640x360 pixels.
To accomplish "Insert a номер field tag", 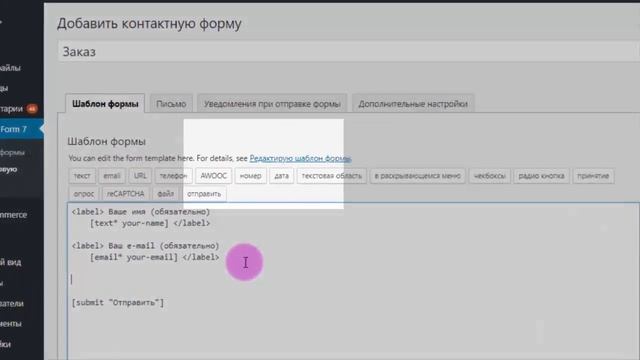I will [x=250, y=176].
